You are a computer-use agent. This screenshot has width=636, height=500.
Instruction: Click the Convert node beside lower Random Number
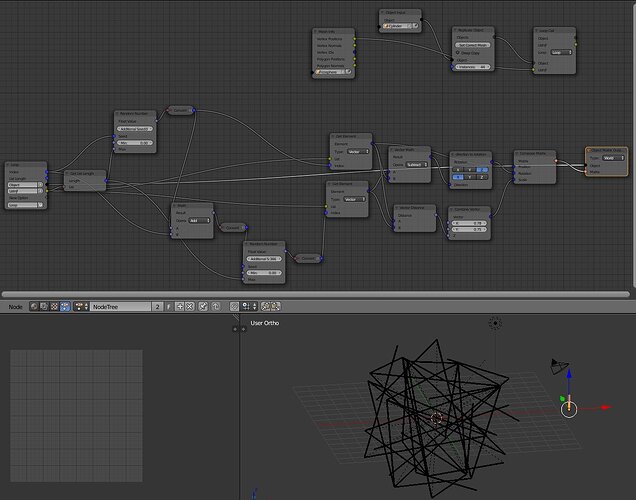click(x=308, y=258)
